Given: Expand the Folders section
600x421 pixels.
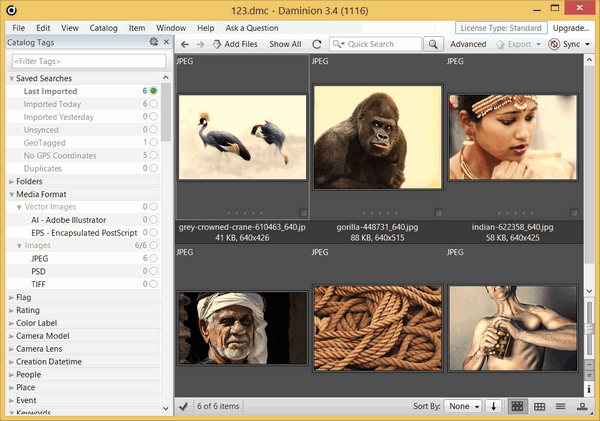Looking at the screenshot, I should pos(11,182).
